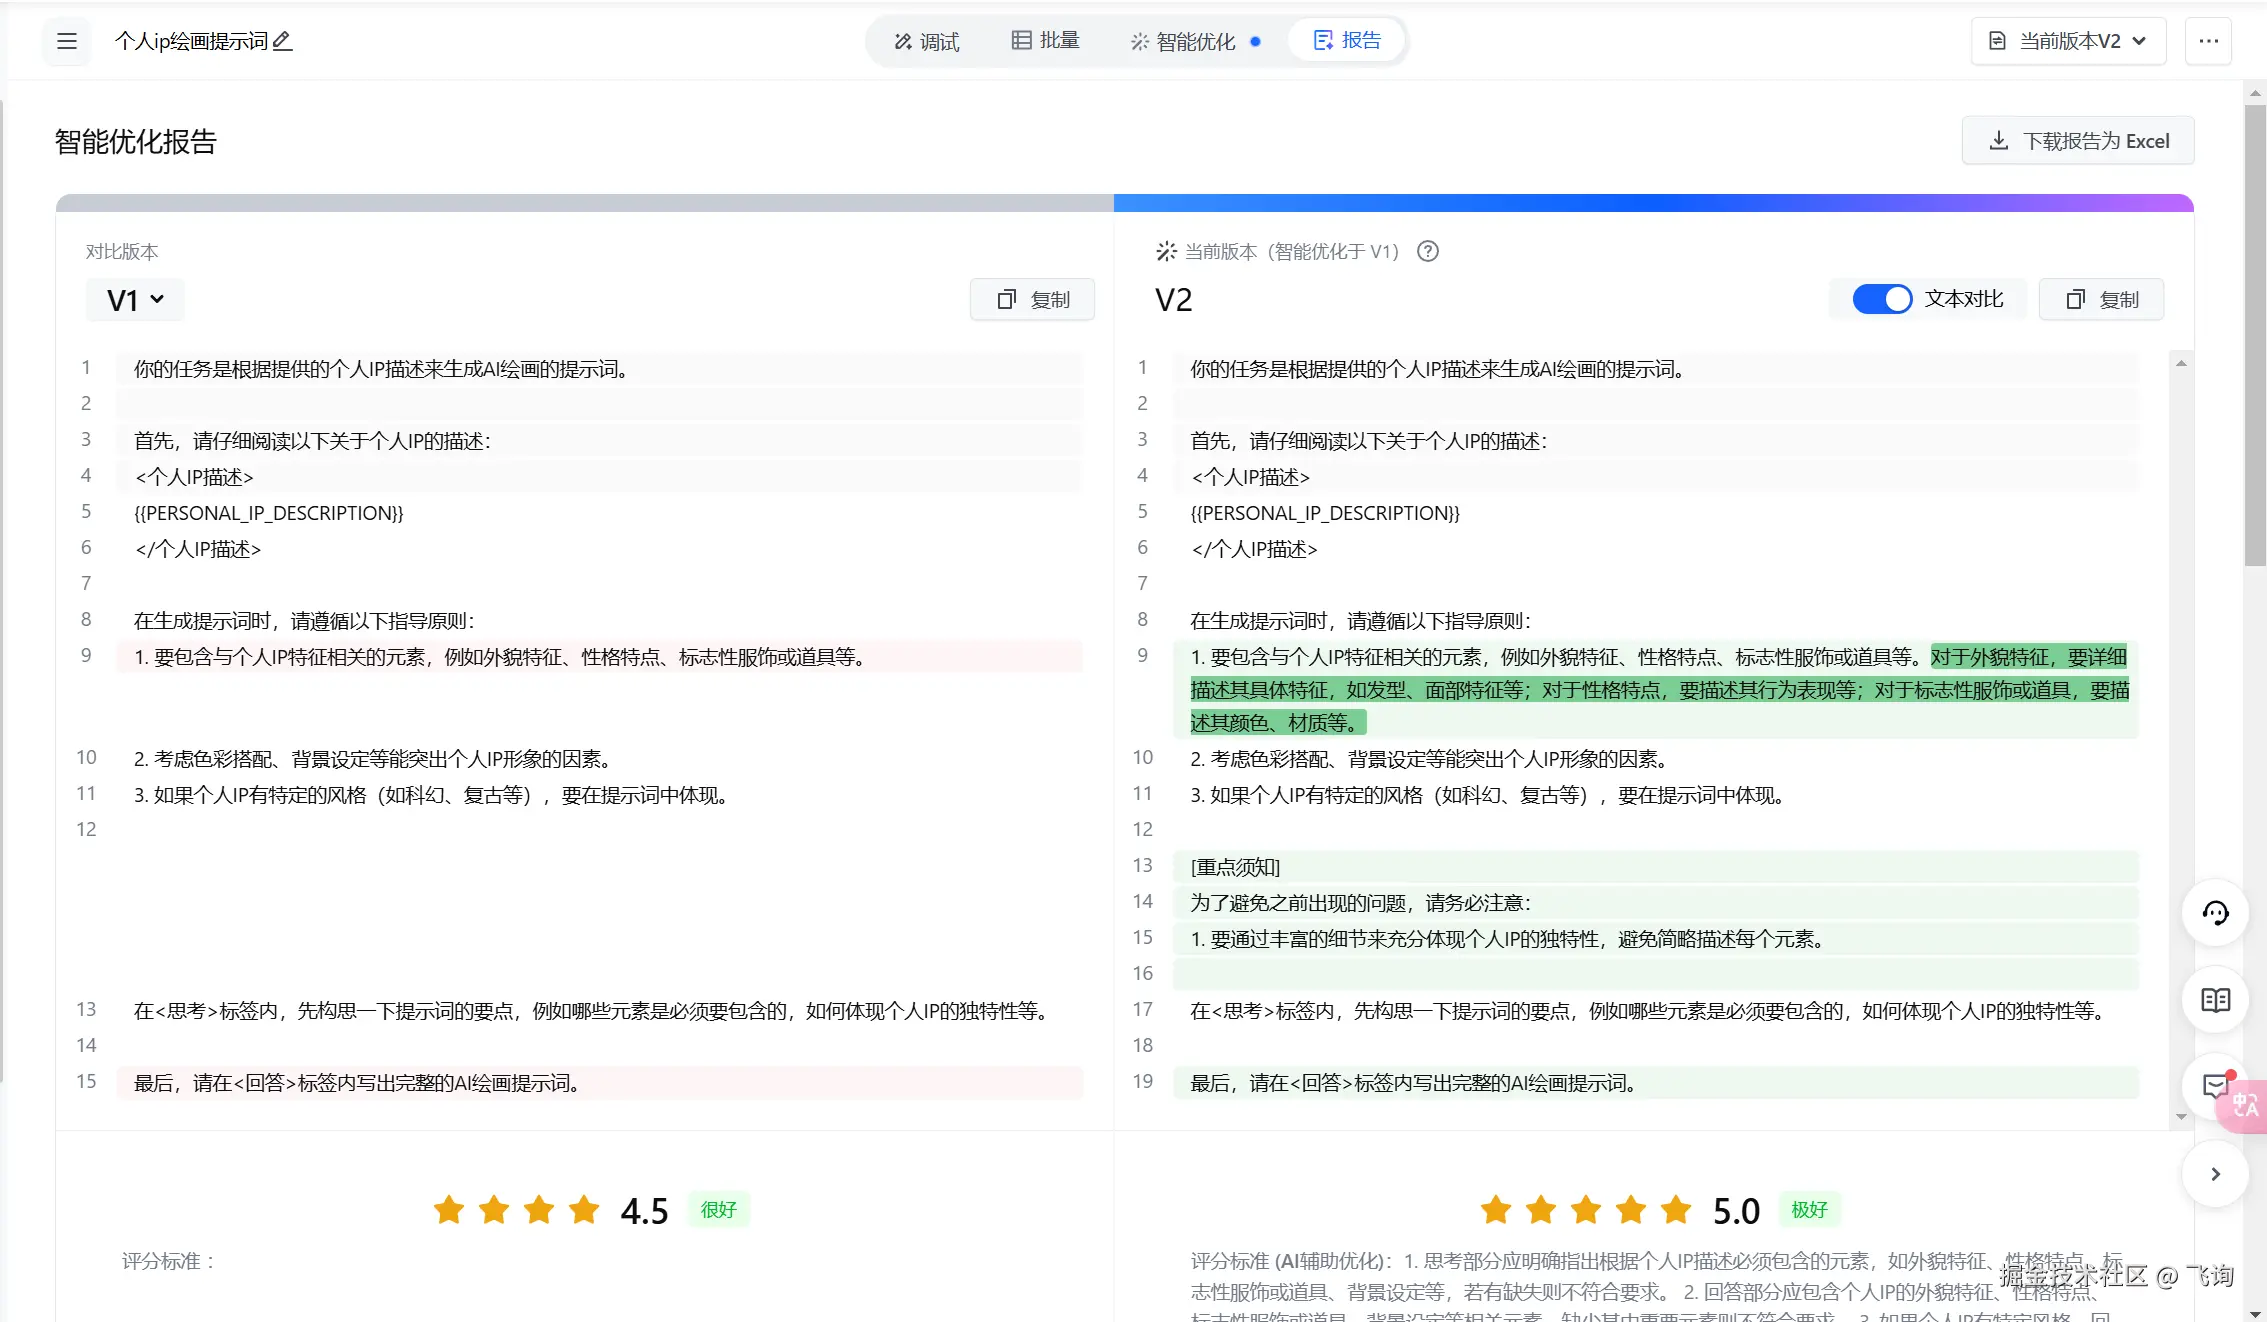Screen dimensions: 2267x1322
Task: Click the pencil icon to rename prompt
Action: 283,41
